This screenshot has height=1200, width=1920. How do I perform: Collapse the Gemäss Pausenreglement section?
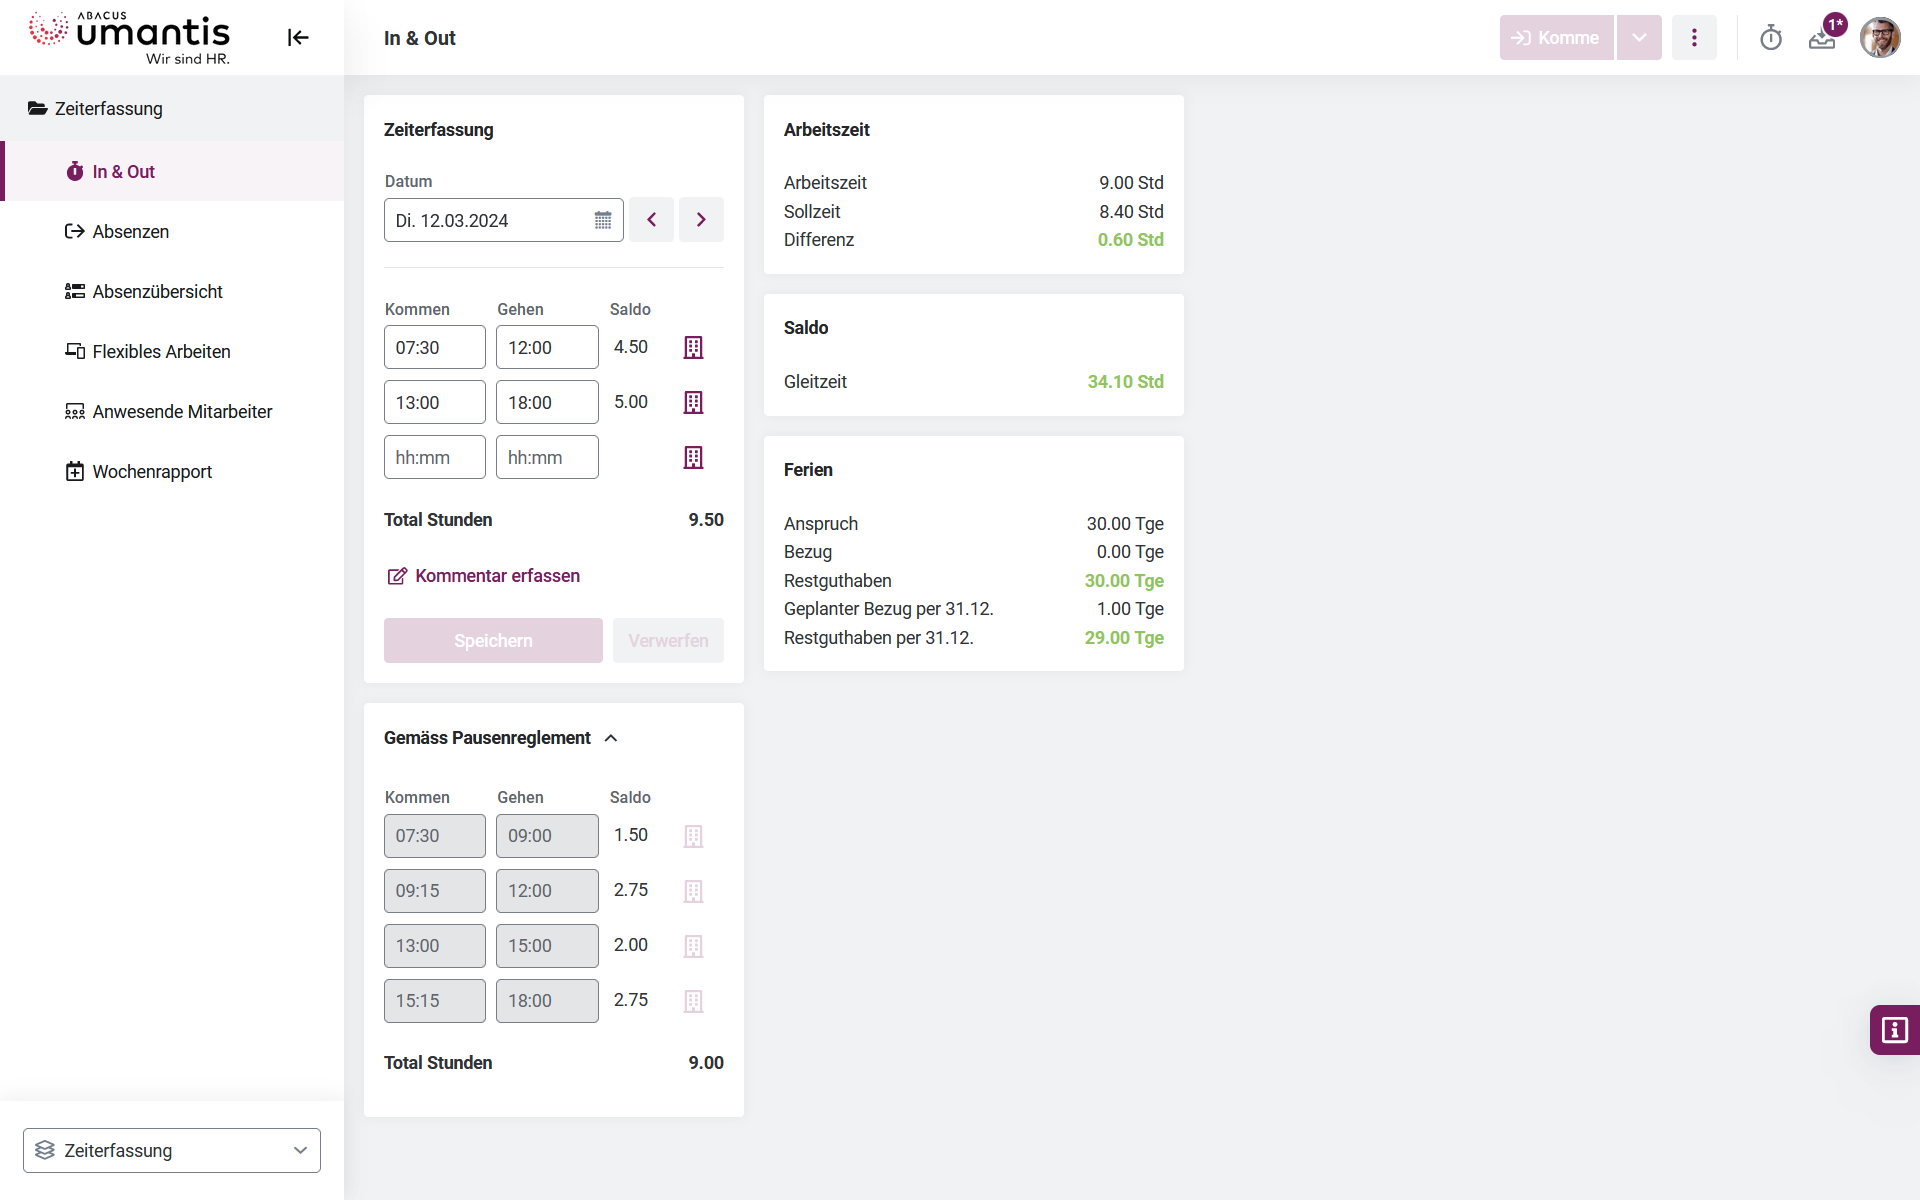coord(611,737)
